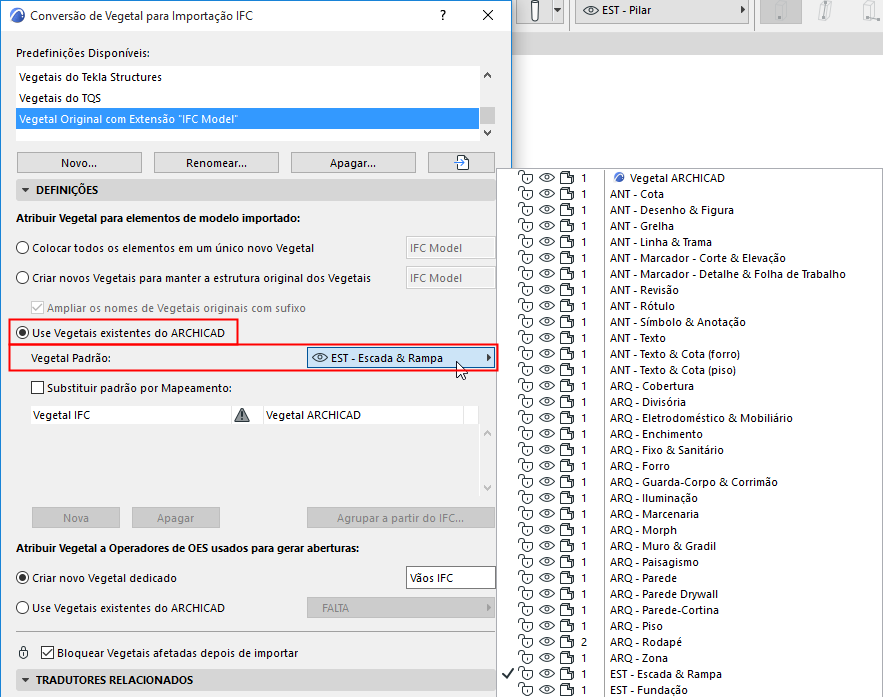The image size is (883, 697).
Task: Open the disabled FALTA layer dropdown
Action: point(401,608)
